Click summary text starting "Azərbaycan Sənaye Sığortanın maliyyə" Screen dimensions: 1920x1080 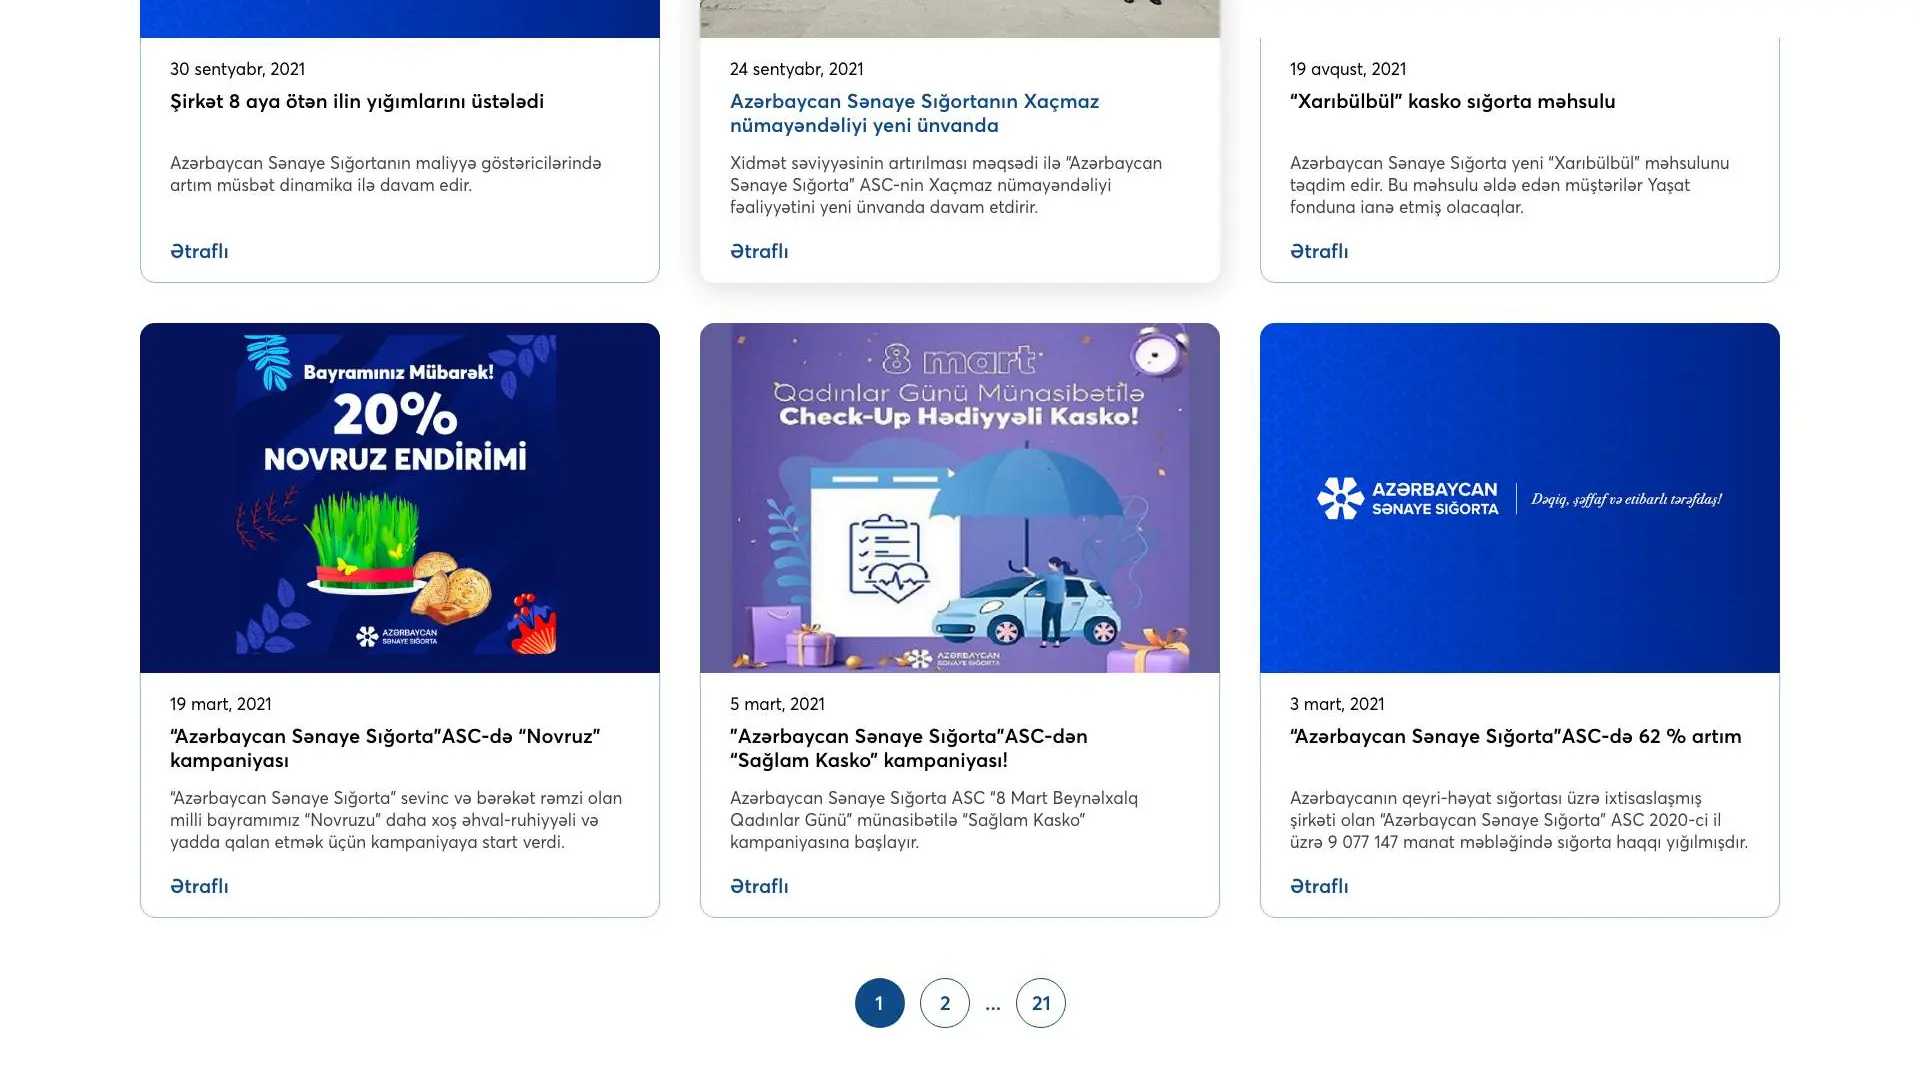[386, 174]
